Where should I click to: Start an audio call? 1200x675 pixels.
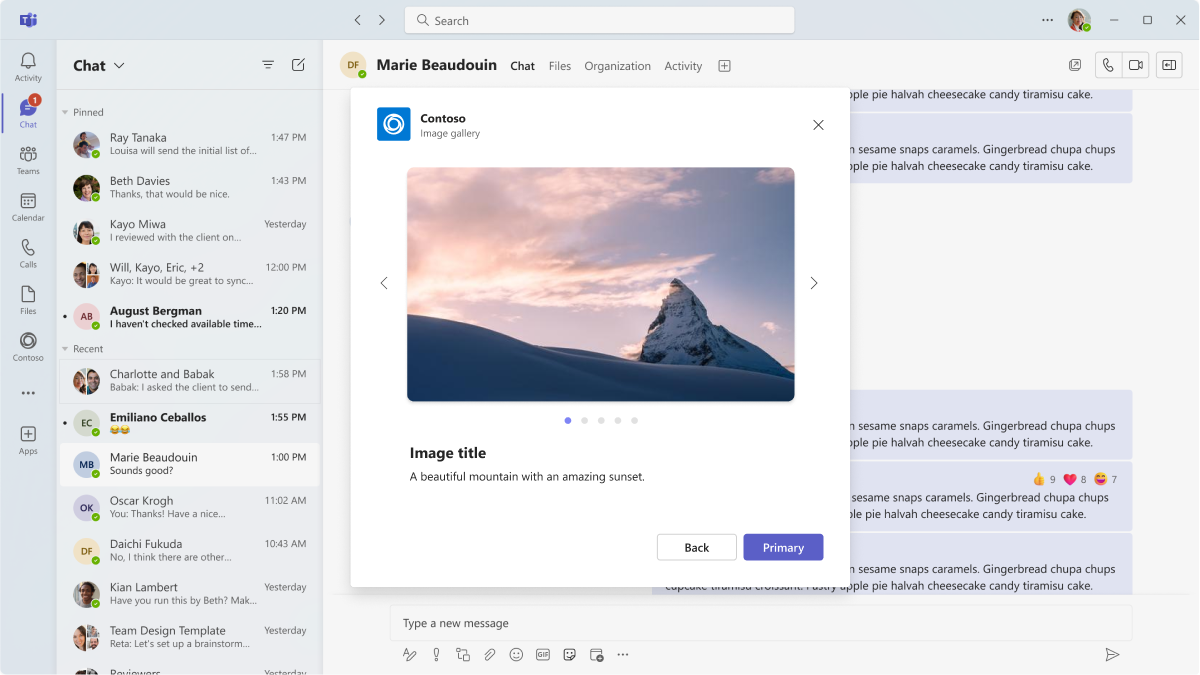point(1108,65)
